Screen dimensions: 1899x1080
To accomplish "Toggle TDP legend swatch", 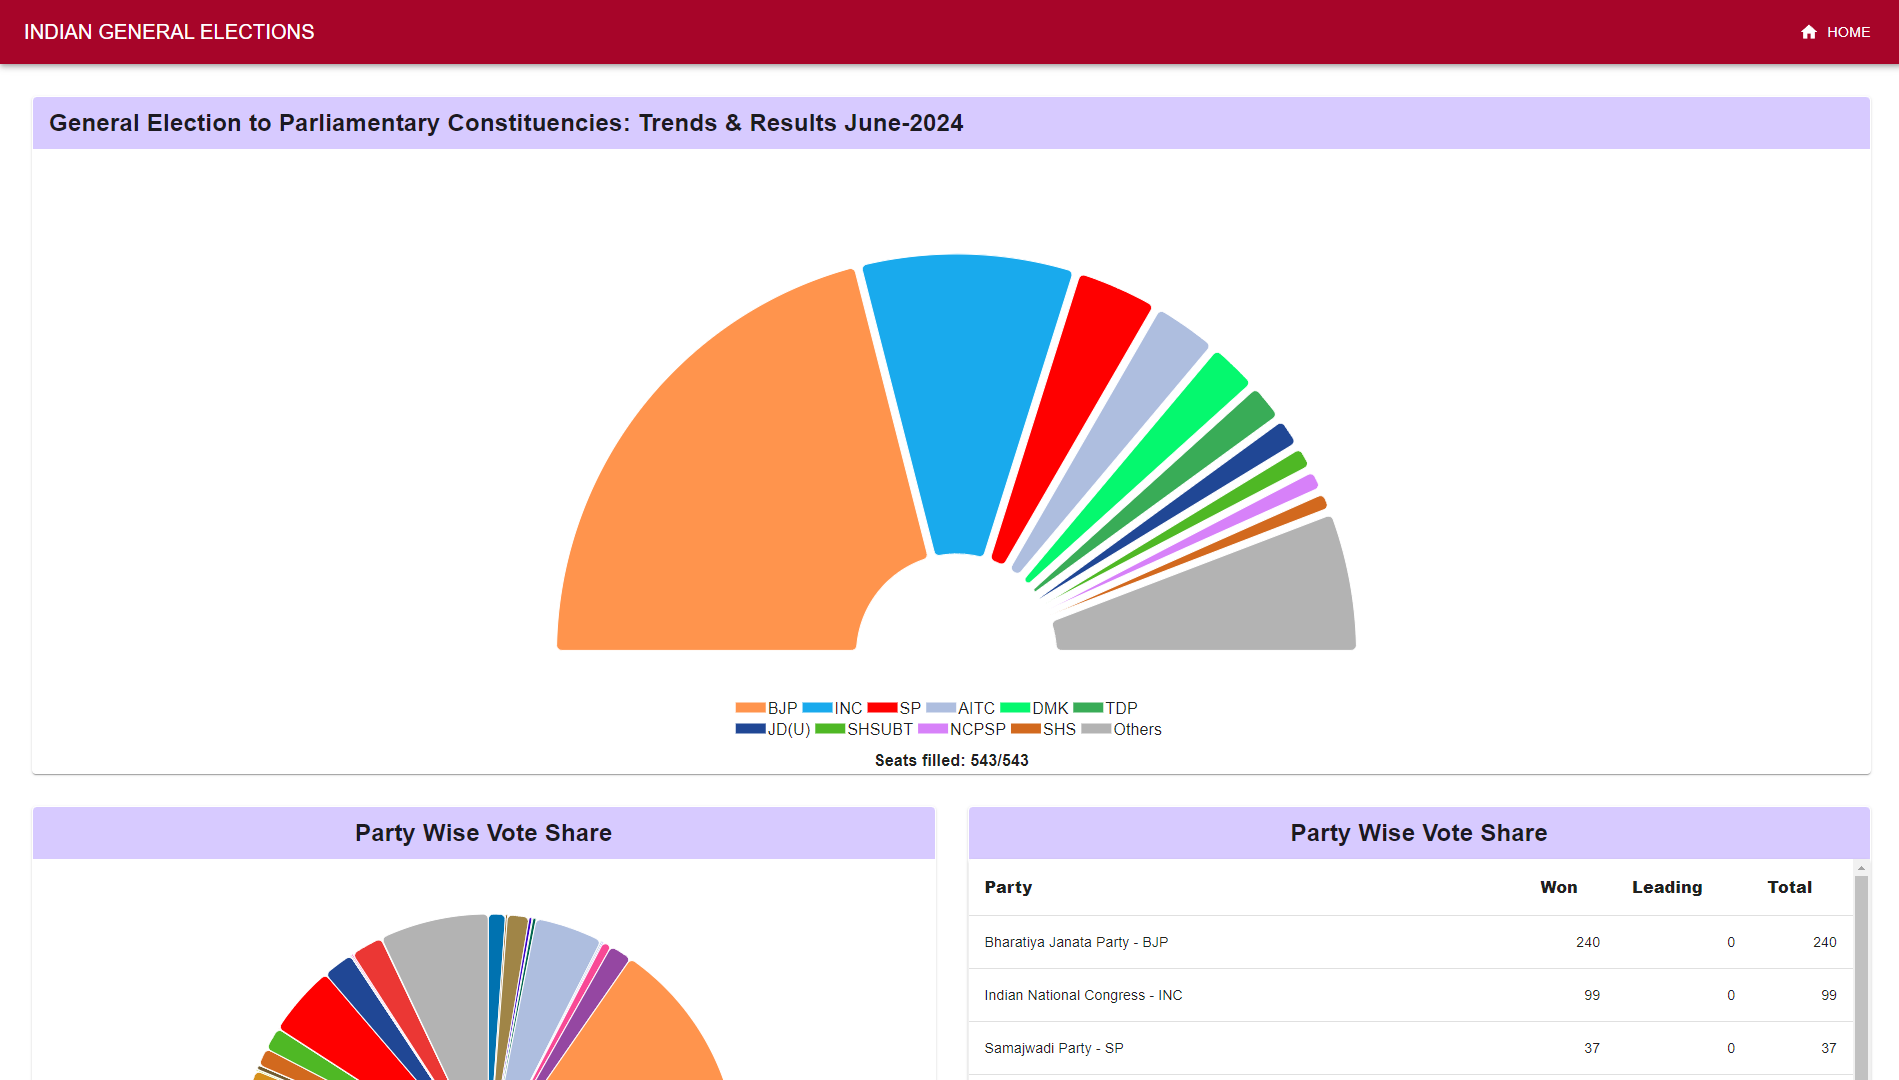I will (1088, 708).
